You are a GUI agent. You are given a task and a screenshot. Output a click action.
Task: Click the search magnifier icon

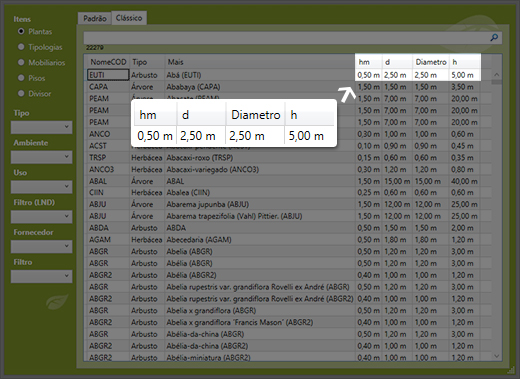[x=494, y=38]
